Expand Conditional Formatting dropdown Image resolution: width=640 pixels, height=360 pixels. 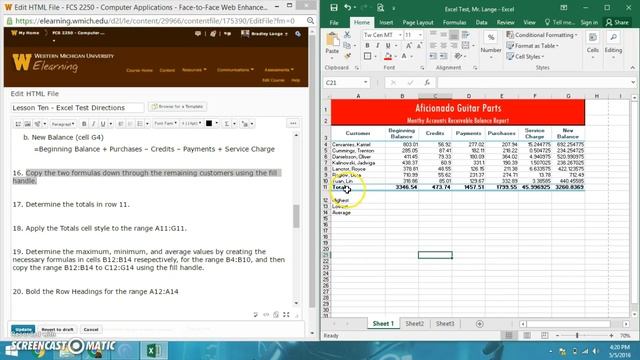(542, 35)
